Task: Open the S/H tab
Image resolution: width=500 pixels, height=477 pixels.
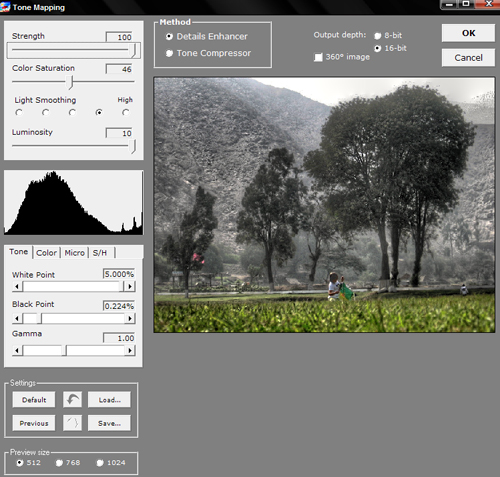Action: pos(100,253)
